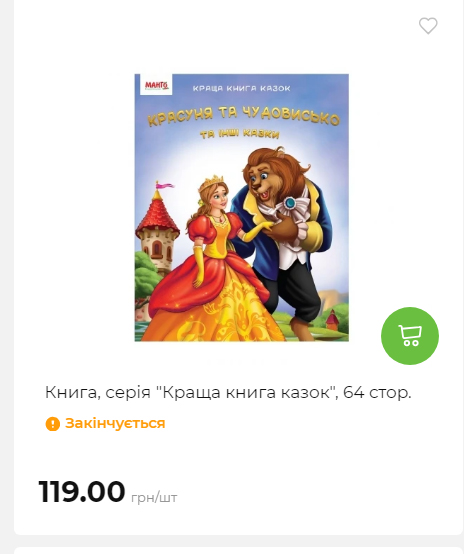Add the book to cart with green button
Image resolution: width=464 pixels, height=554 pixels.
(410, 336)
